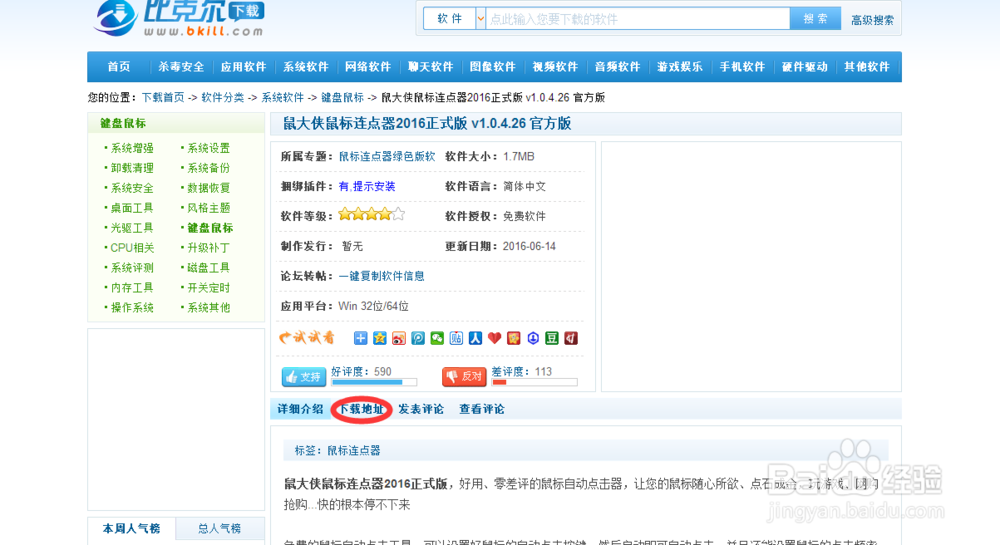This screenshot has height=545, width=1000.
Task: Switch to 发表评论 tab
Action: click(x=421, y=409)
